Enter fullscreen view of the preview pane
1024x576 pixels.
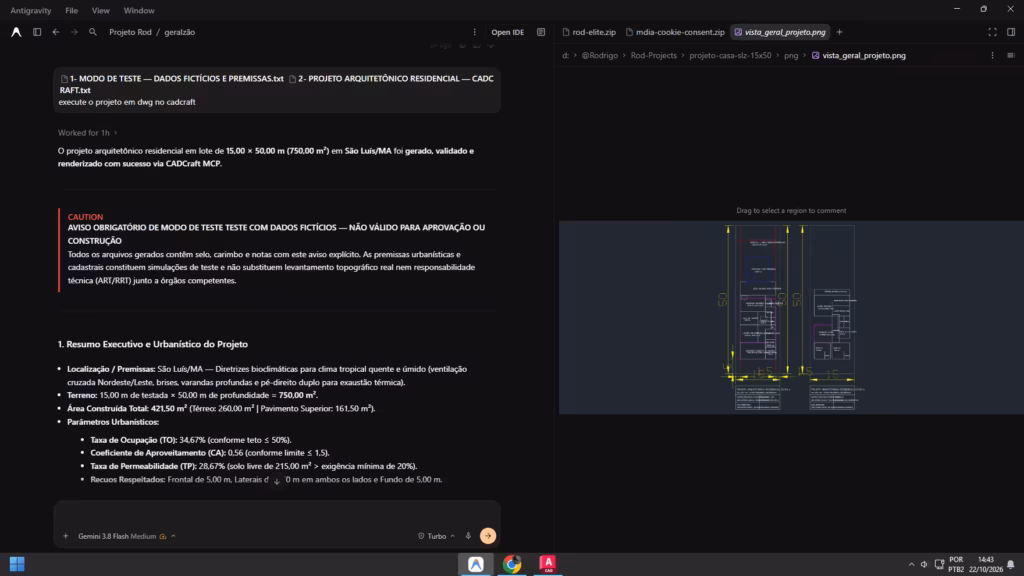[993, 32]
